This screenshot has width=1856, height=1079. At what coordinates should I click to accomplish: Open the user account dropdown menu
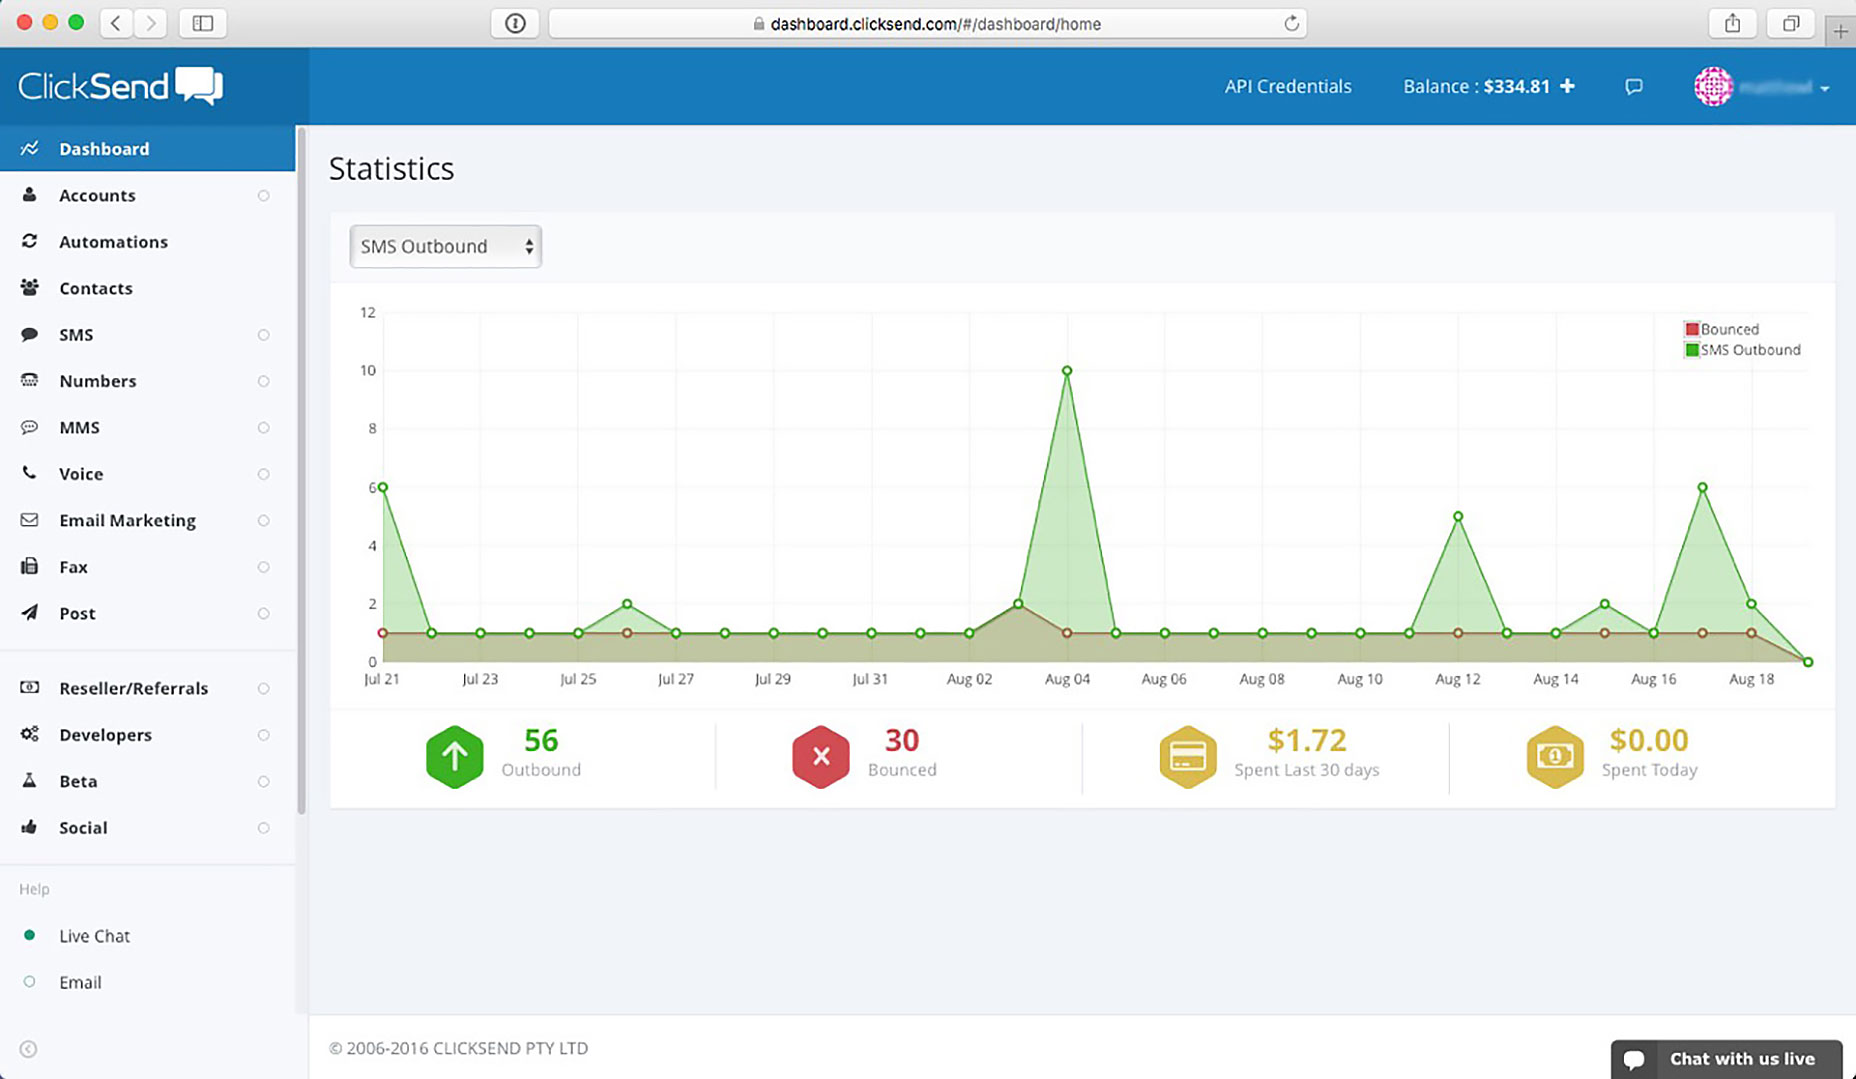(x=1762, y=87)
